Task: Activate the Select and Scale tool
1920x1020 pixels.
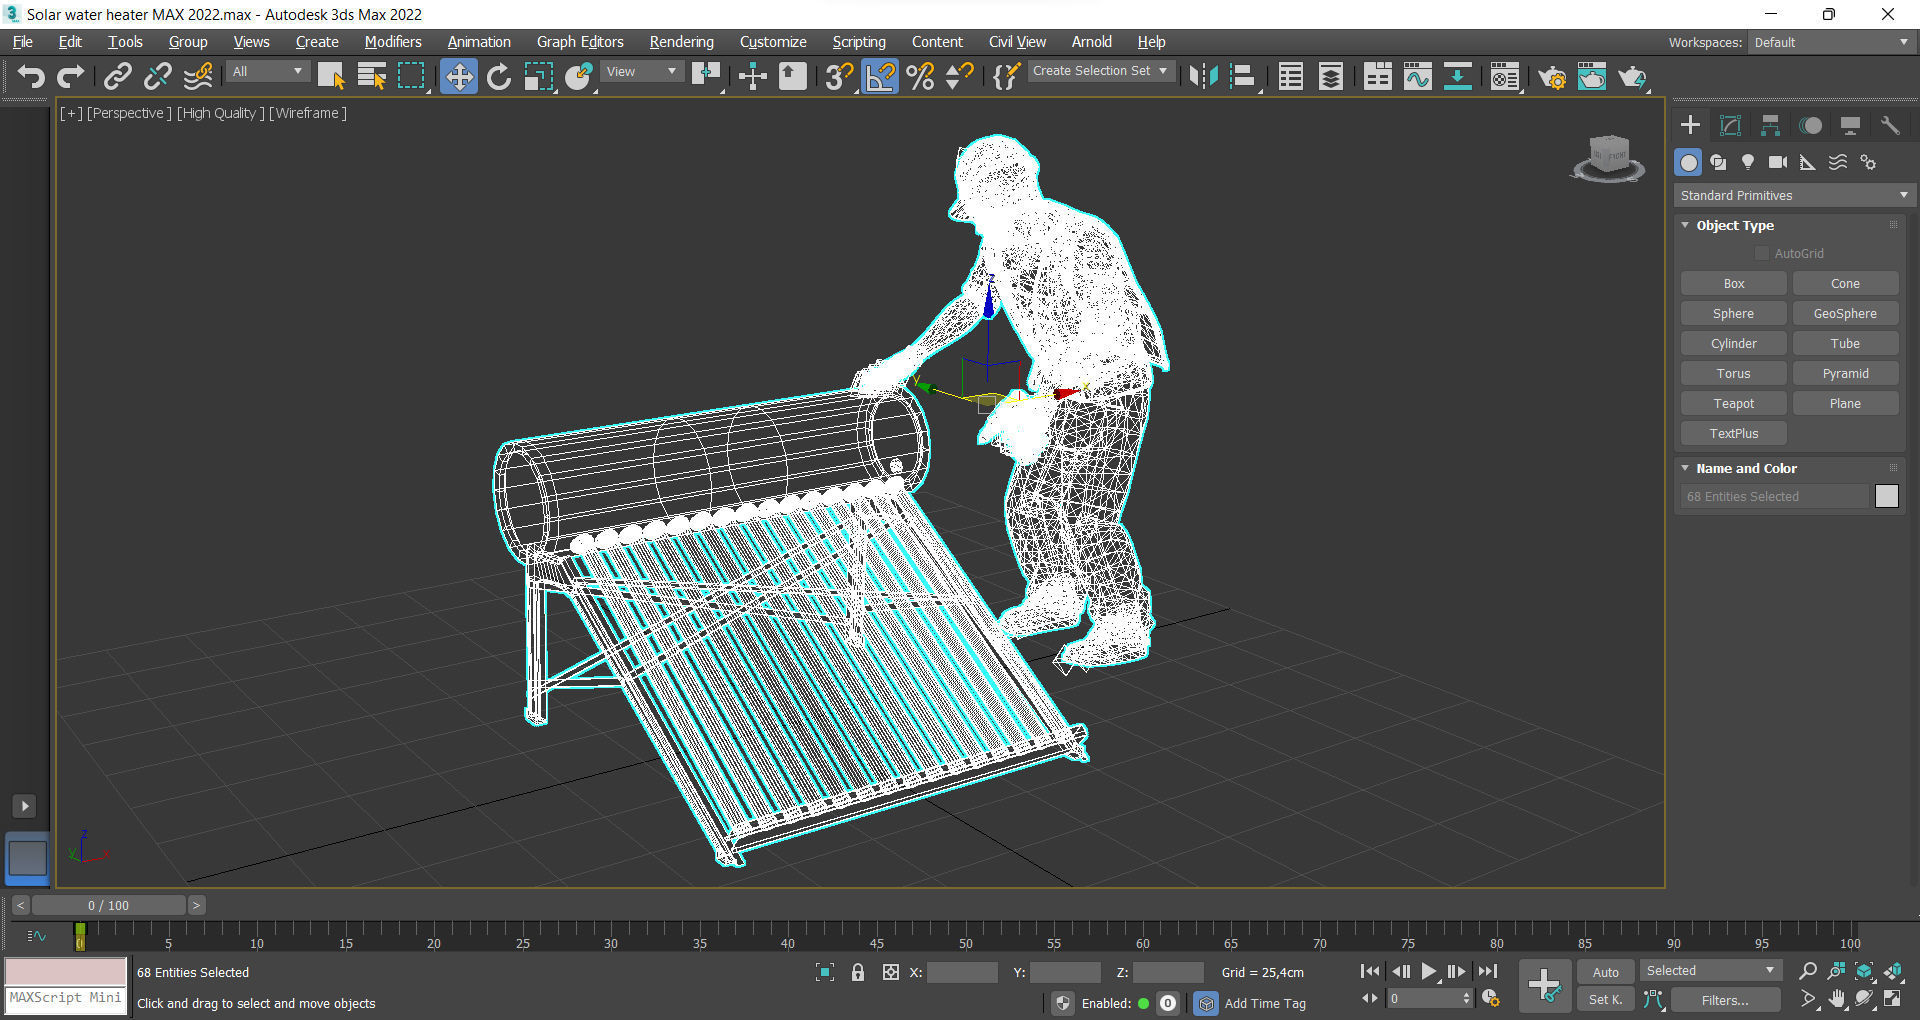Action: pos(539,76)
